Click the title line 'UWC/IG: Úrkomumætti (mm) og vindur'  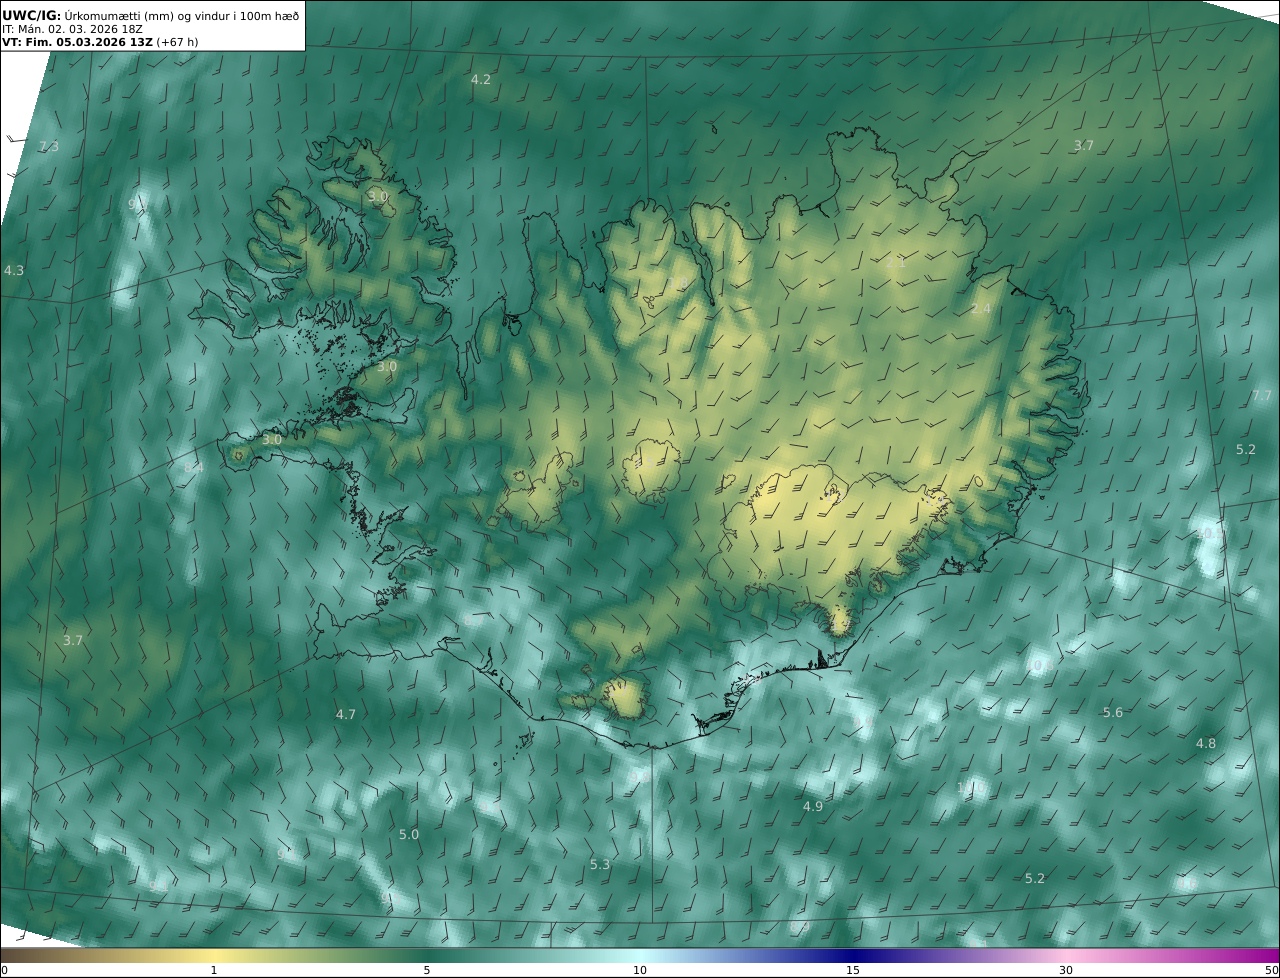coord(150,15)
